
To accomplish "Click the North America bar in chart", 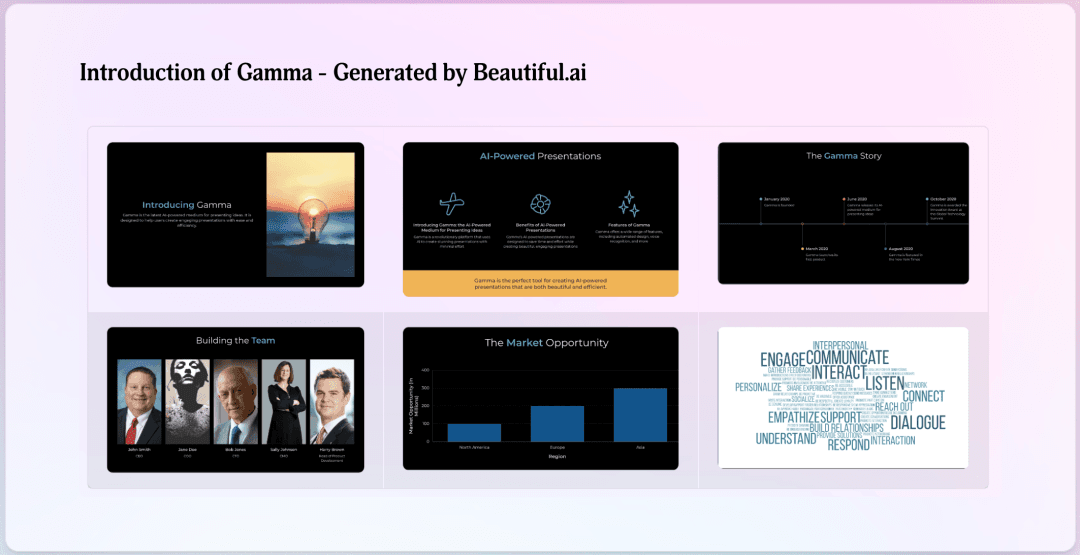I will (x=474, y=432).
